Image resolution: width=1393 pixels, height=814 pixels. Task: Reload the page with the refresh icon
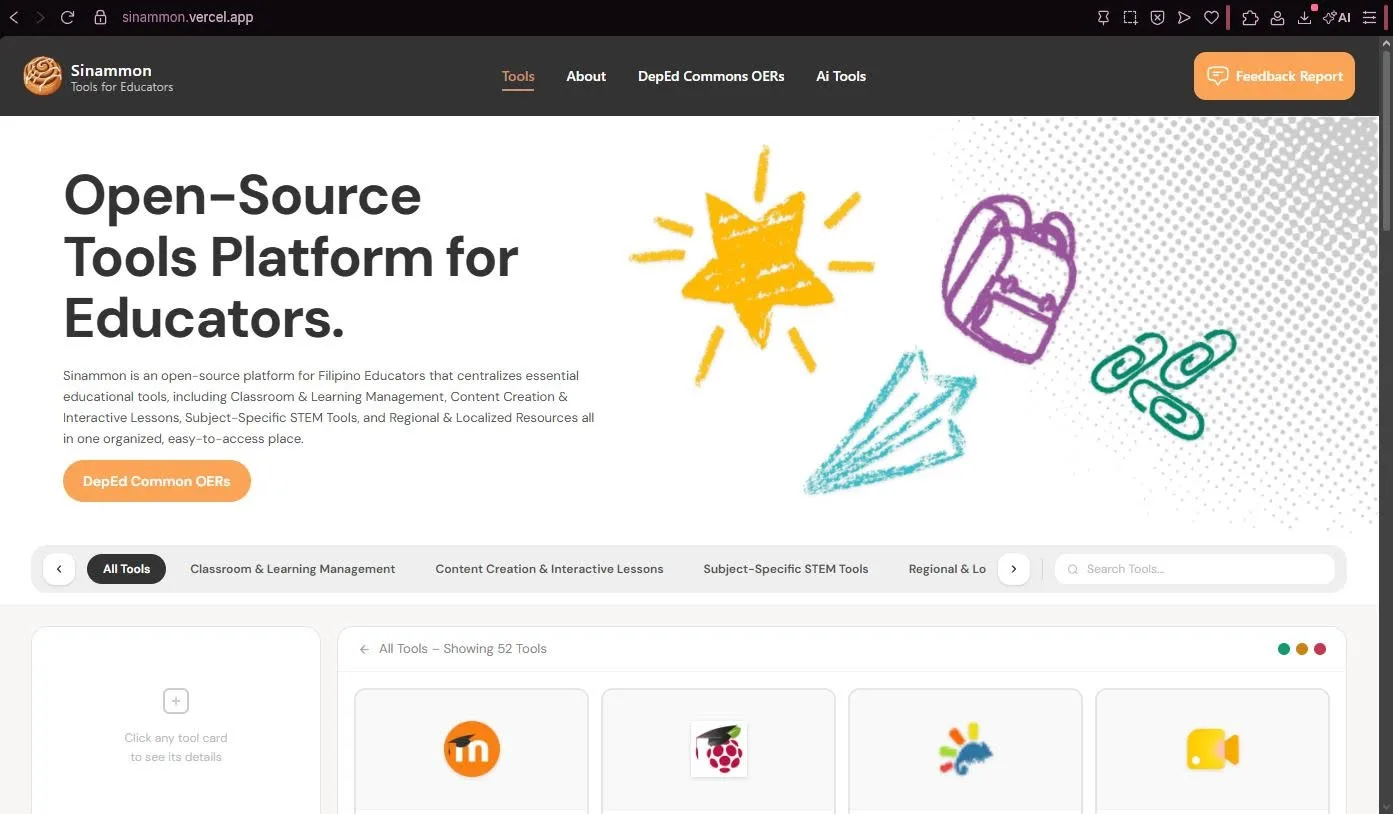coord(67,17)
